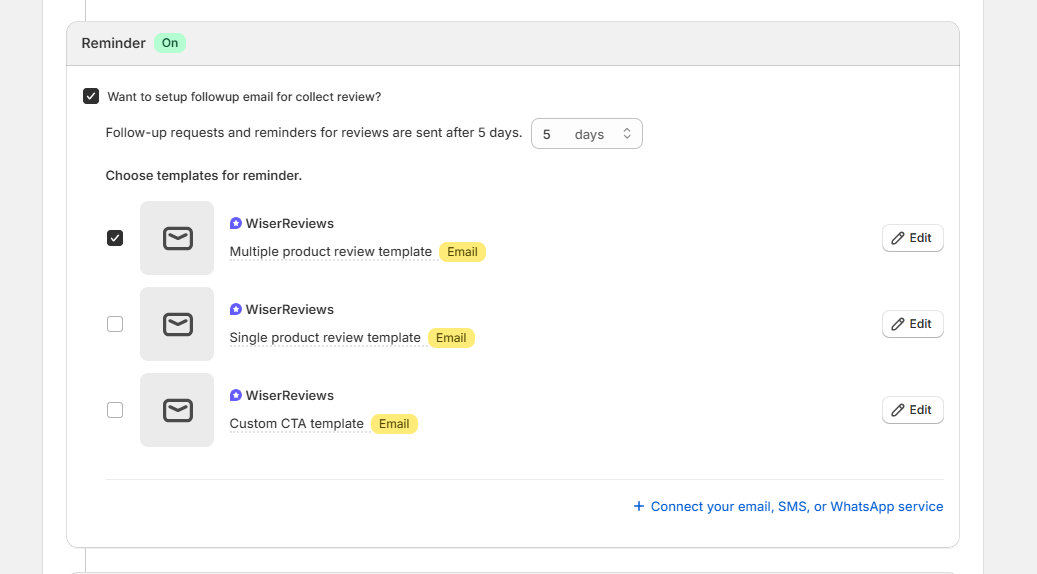Click envelope icon for Custom CTA template

177,410
